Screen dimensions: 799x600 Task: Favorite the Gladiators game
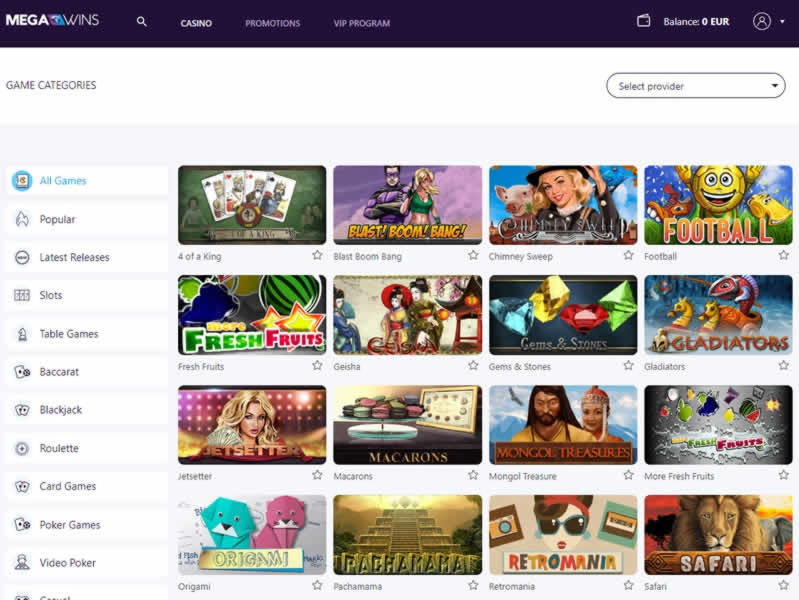(784, 365)
